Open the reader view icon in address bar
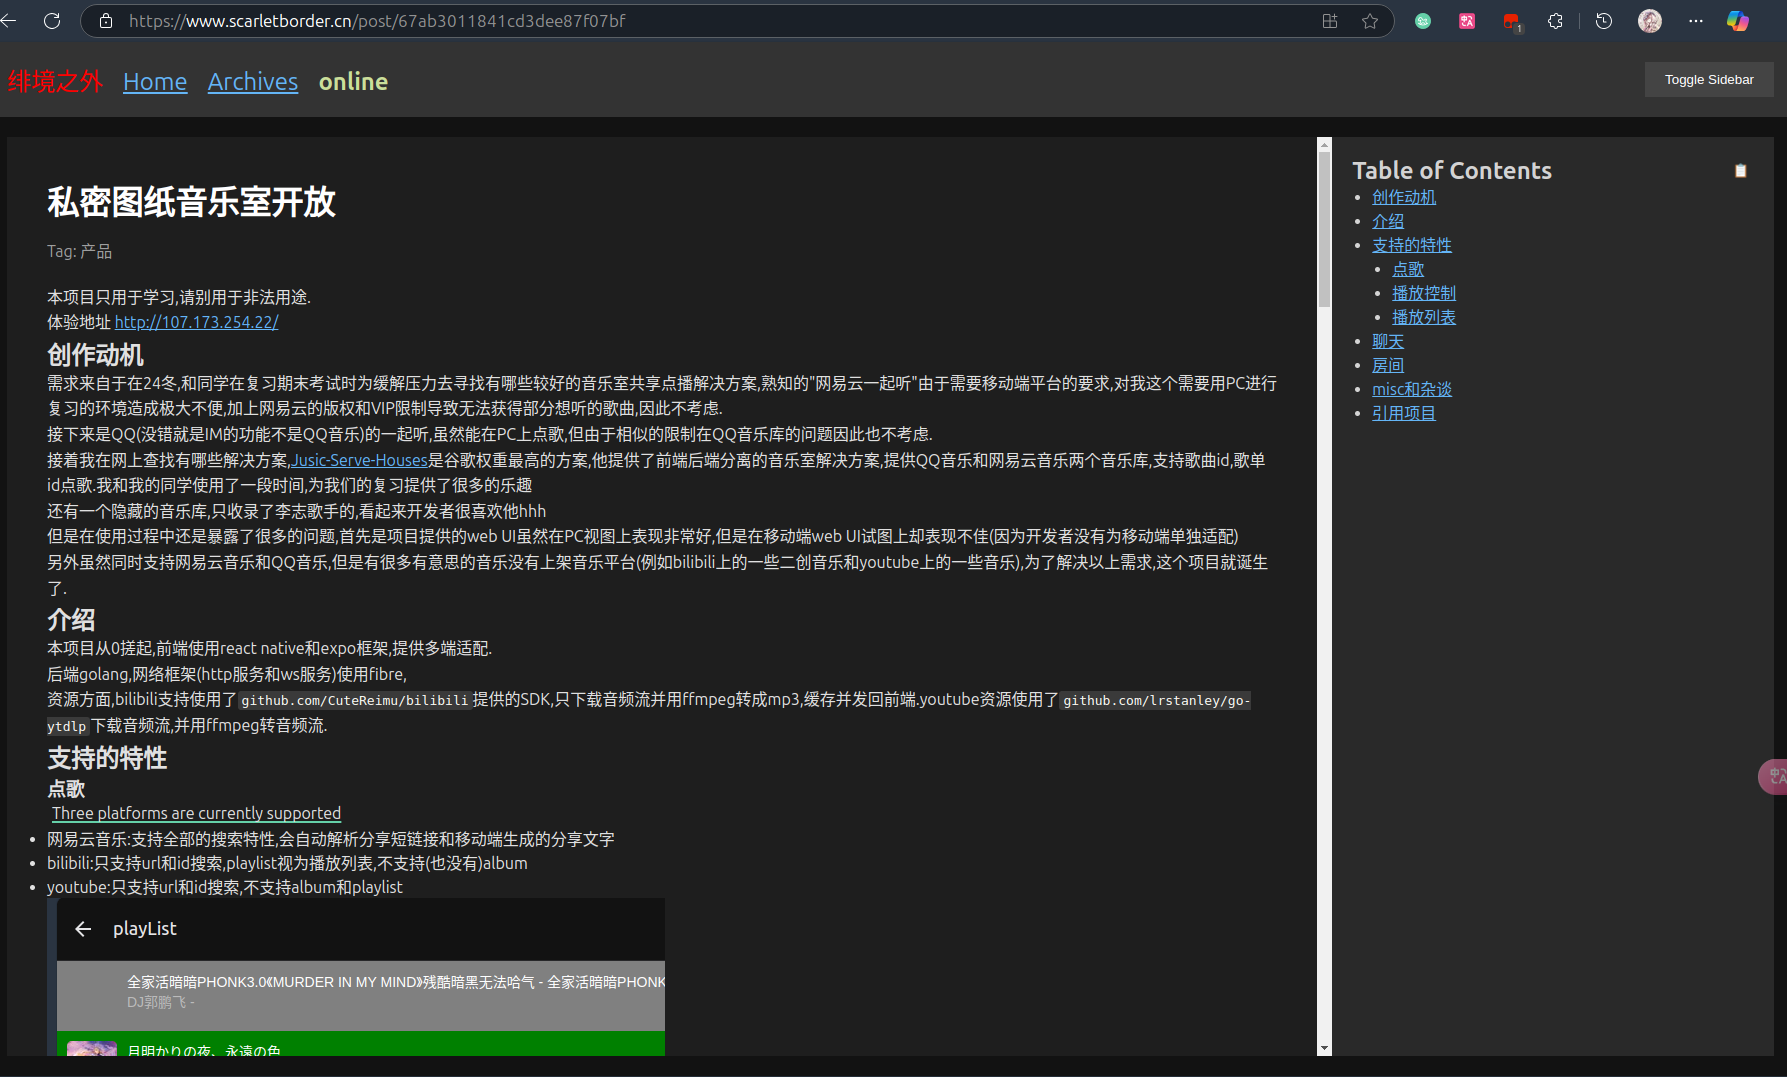Viewport: 1787px width, 1077px height. (x=1330, y=21)
